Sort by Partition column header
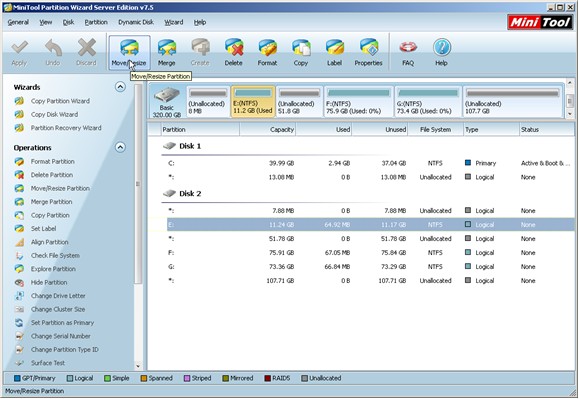 pyautogui.click(x=200, y=130)
